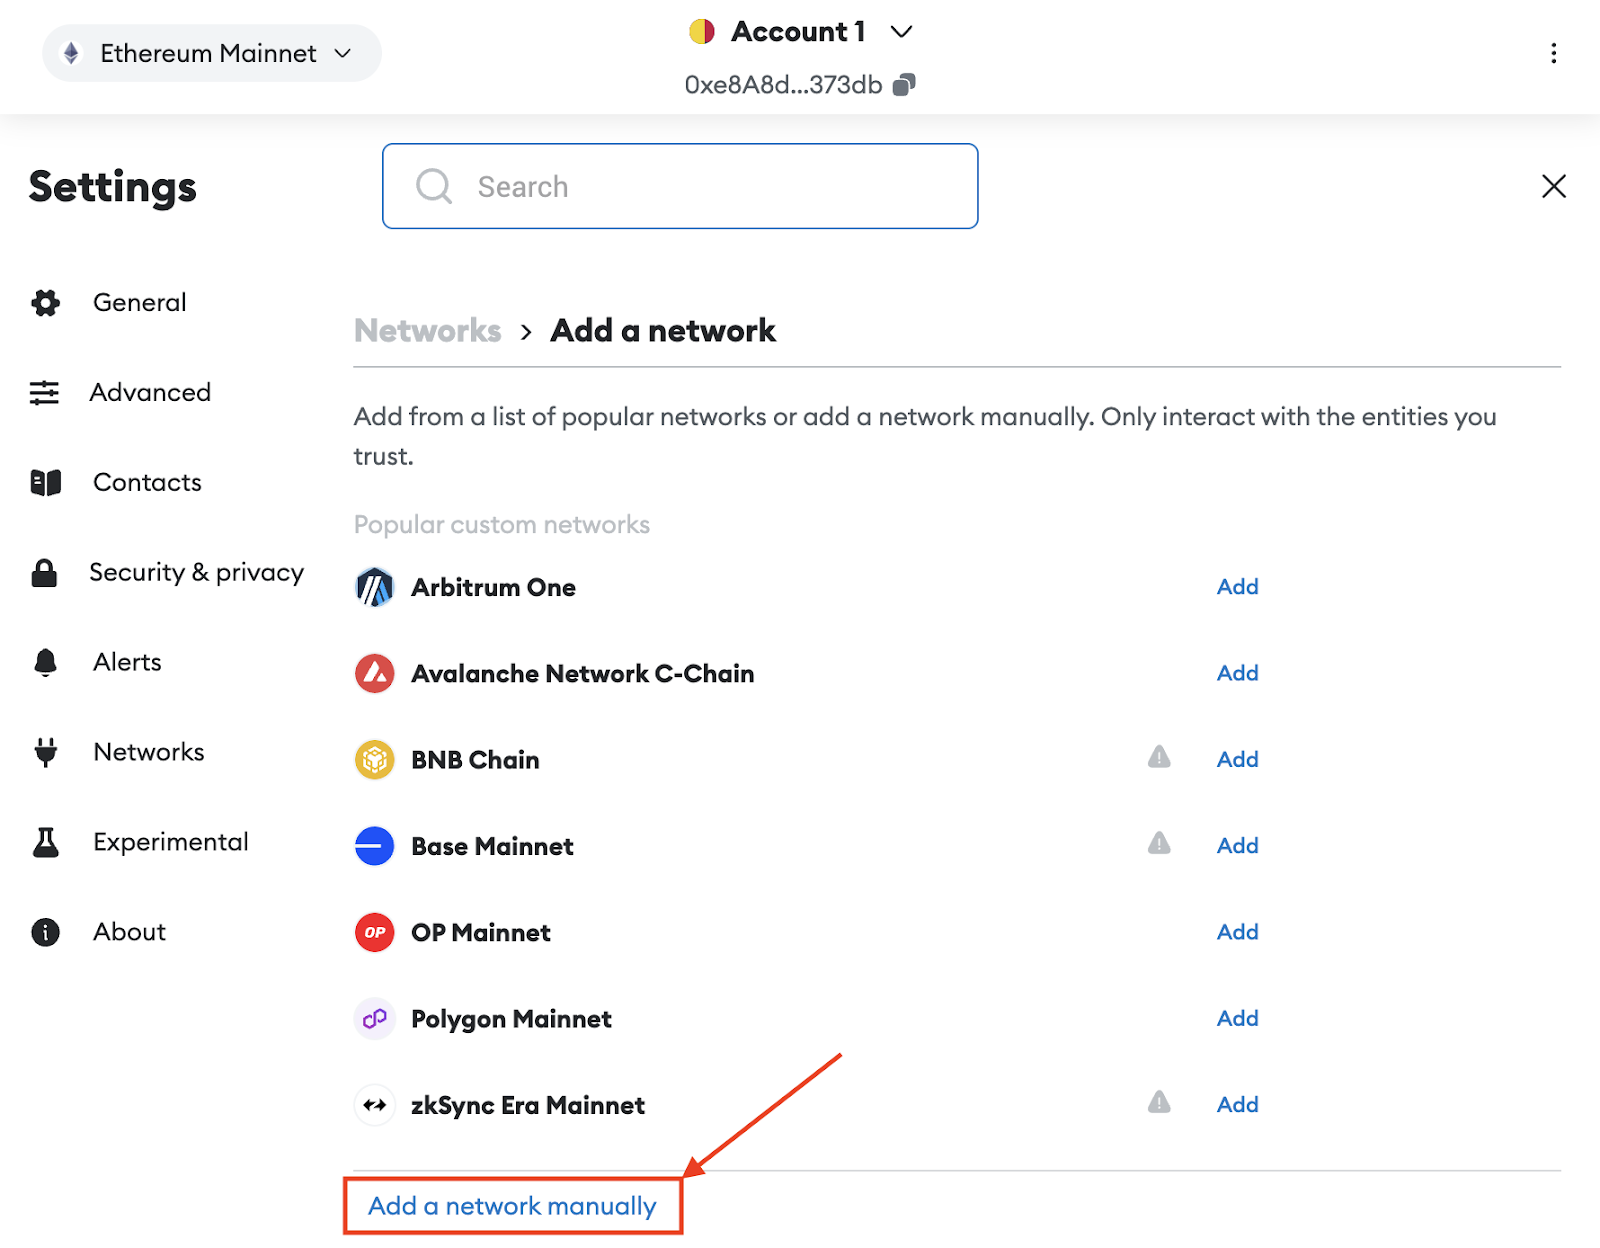Click the Base Mainnet logo icon
This screenshot has height=1248, width=1600.
tap(375, 846)
